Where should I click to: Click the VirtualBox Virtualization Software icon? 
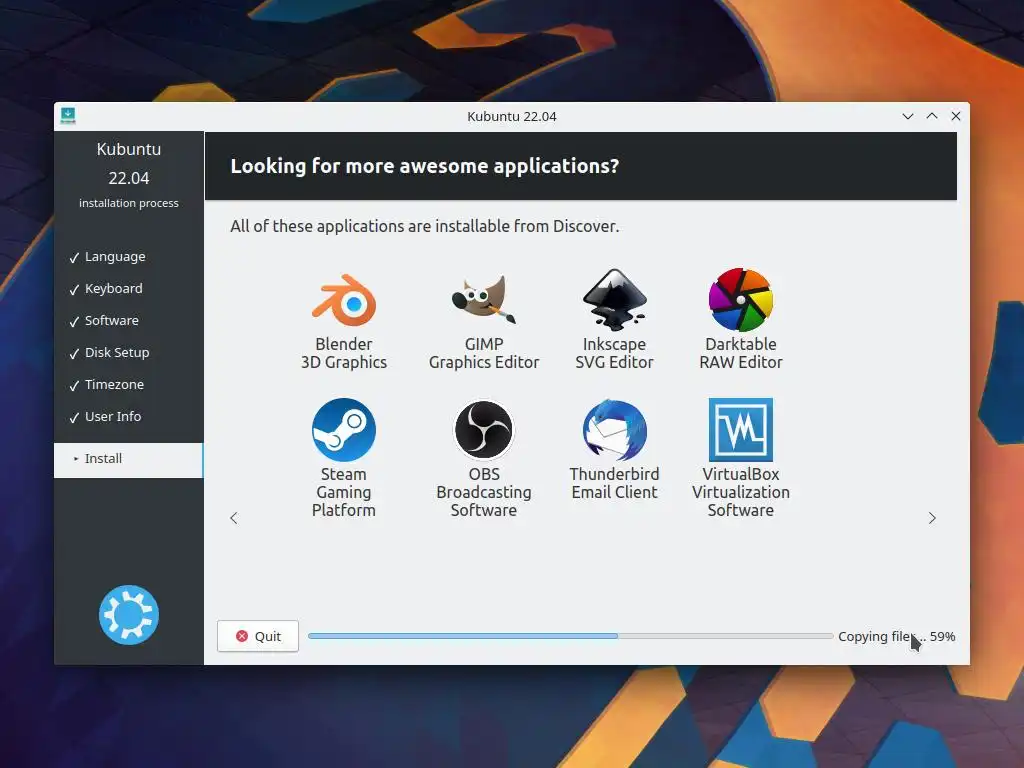[741, 430]
